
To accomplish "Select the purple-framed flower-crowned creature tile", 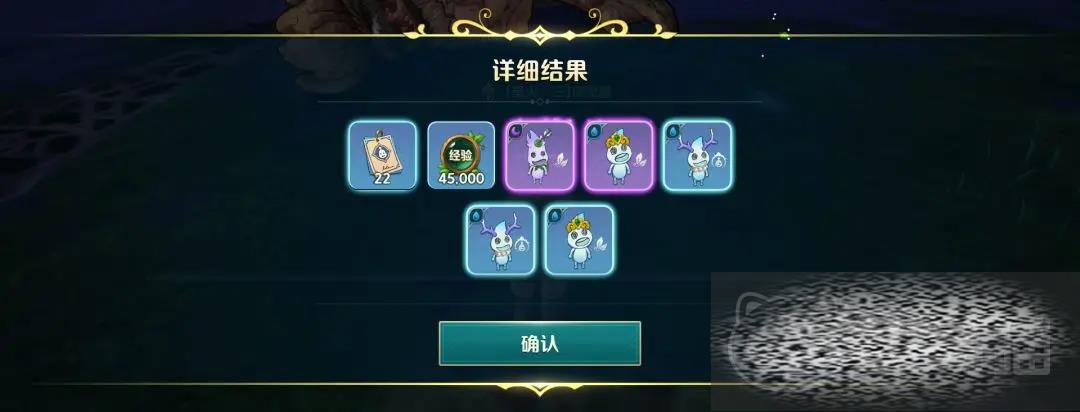I will (x=619, y=156).
